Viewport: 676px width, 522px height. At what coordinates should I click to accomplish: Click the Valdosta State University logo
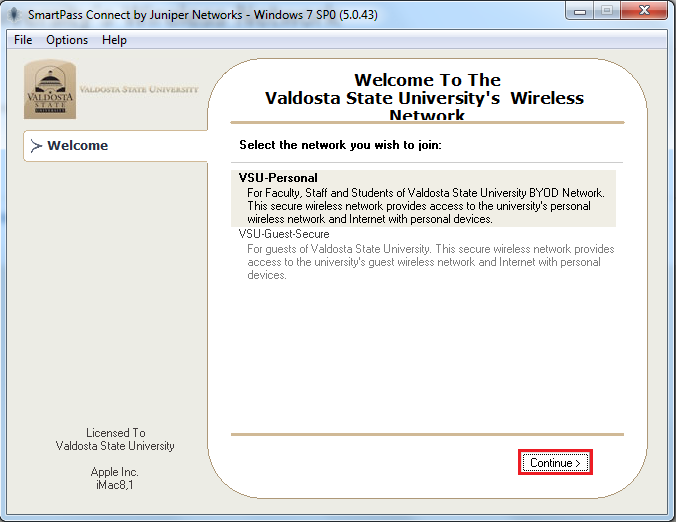(50, 89)
